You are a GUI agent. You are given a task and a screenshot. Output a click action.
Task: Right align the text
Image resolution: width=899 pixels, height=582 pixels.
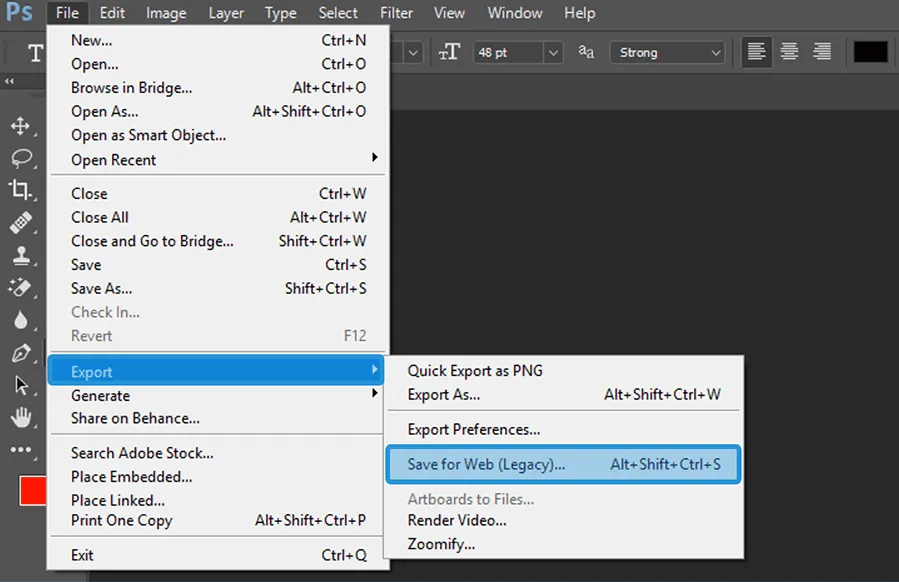tap(822, 52)
